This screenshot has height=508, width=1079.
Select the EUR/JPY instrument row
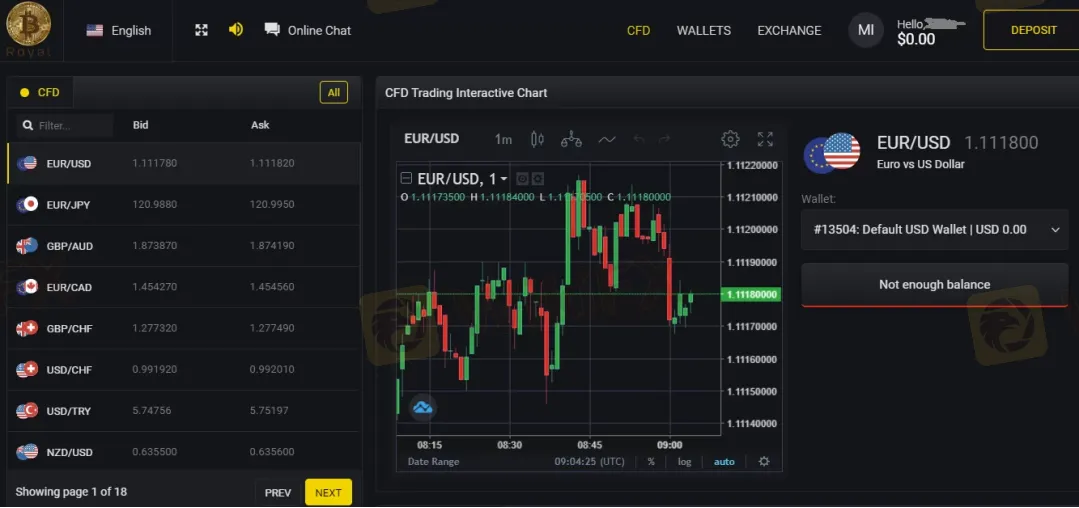[x=184, y=204]
